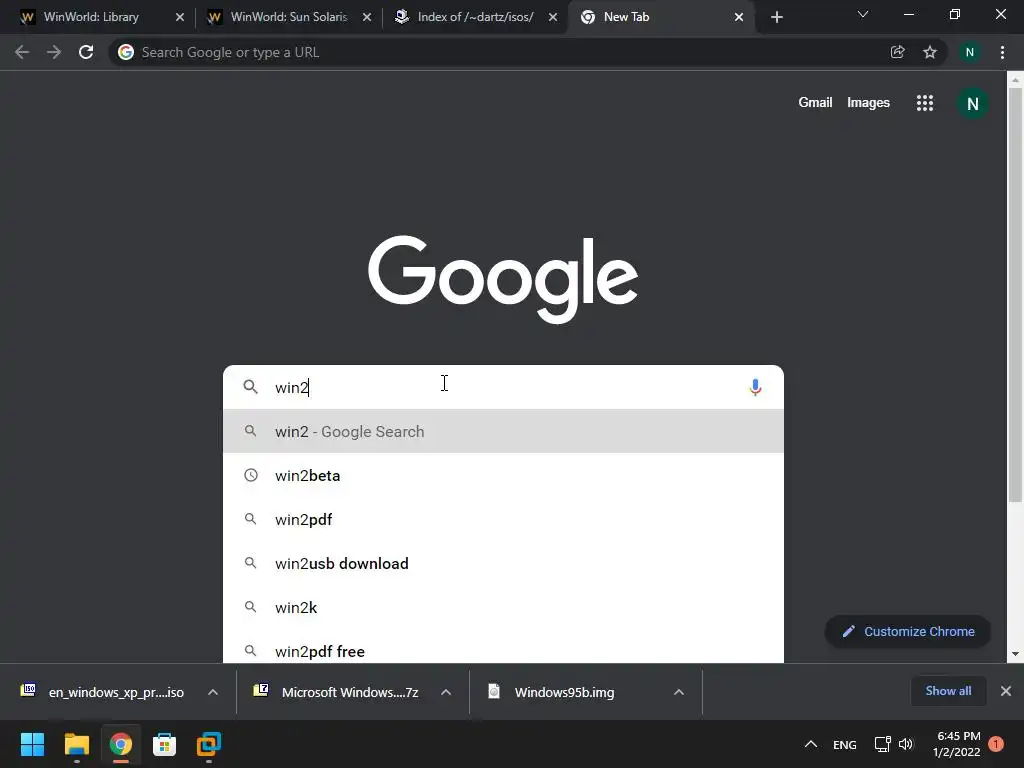Click the Google icon in address bar

tap(126, 52)
